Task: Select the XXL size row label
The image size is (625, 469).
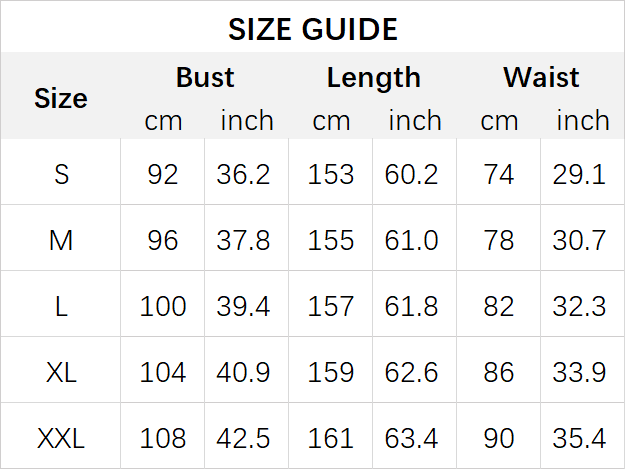Action: (x=61, y=438)
